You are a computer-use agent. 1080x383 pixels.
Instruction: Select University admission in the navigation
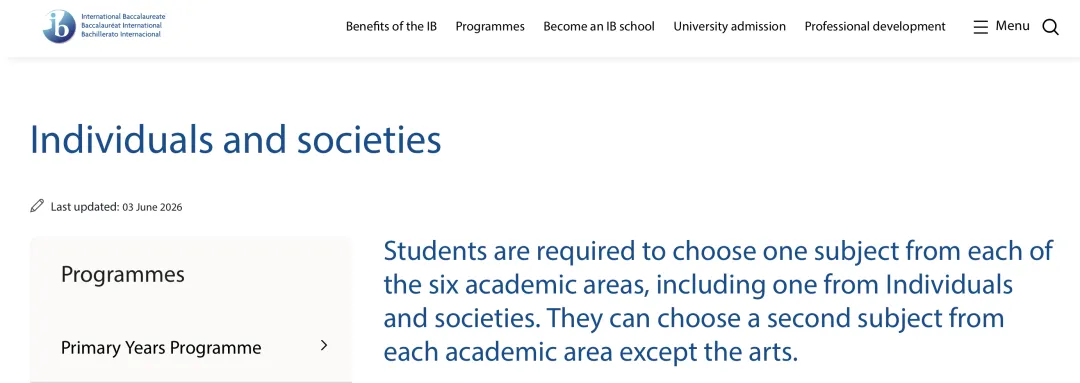(x=729, y=26)
